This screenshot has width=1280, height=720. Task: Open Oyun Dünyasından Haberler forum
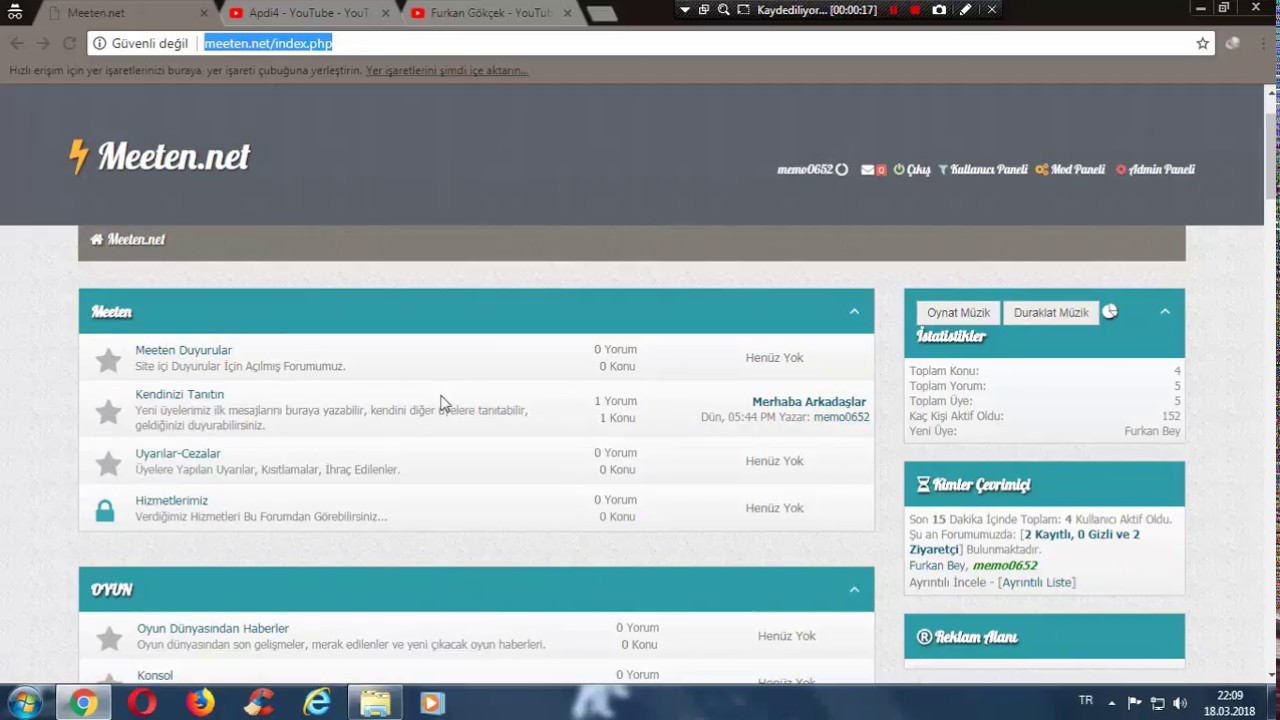coord(213,628)
